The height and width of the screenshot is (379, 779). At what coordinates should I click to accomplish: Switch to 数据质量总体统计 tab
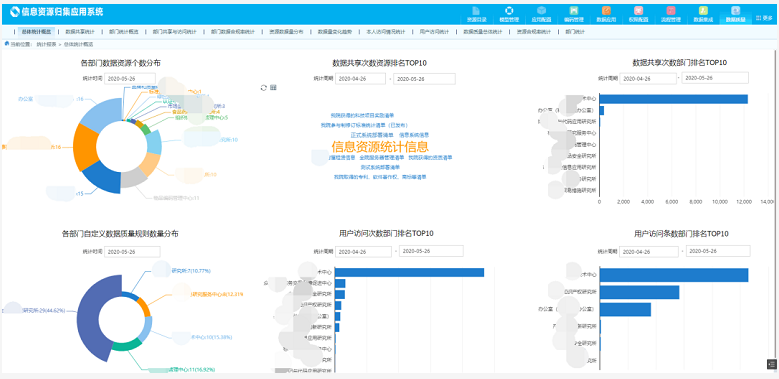click(x=483, y=32)
